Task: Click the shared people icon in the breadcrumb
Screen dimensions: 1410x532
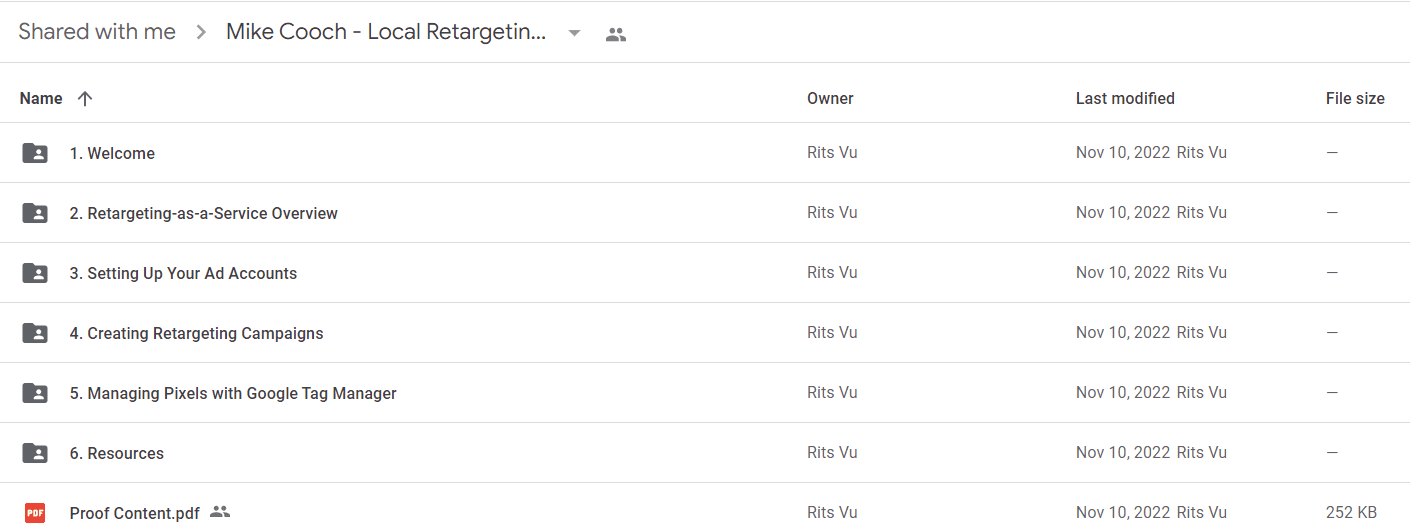Action: tap(616, 34)
